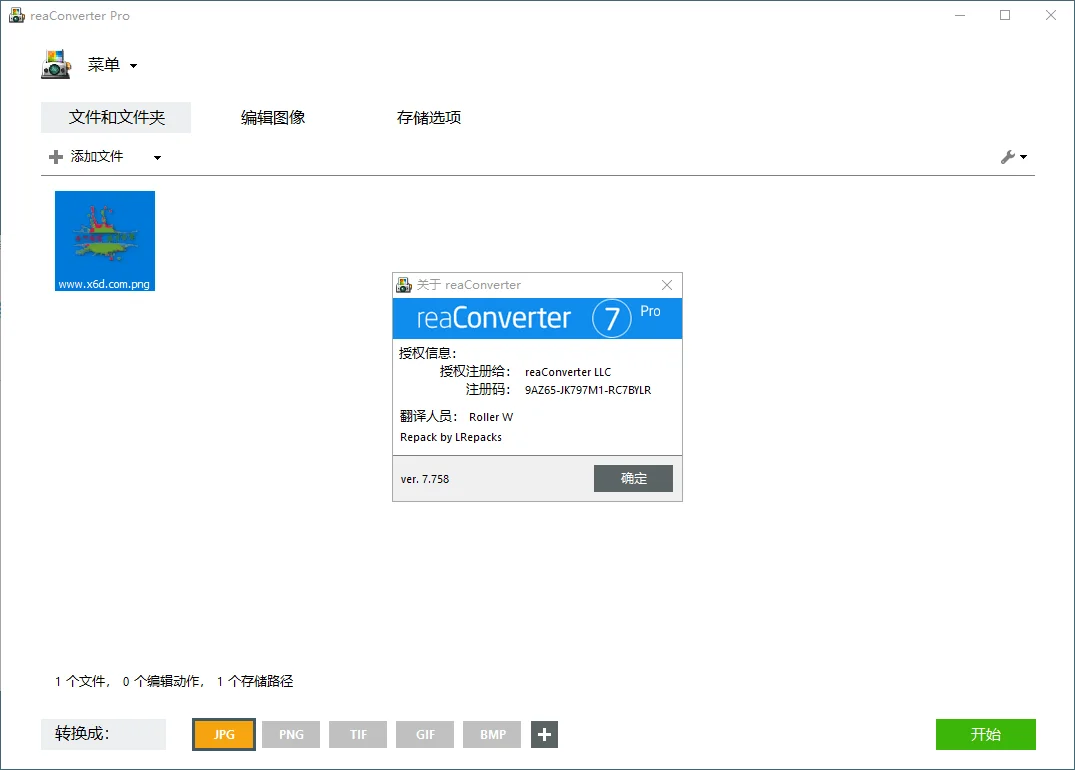Click the reaConverter icon in the title bar
Screen dimensions: 1075x770
pyautogui.click(x=16, y=15)
